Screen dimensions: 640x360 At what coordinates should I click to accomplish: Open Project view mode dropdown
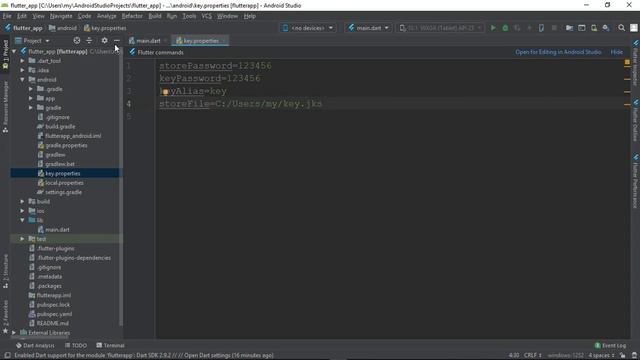[x=32, y=40]
